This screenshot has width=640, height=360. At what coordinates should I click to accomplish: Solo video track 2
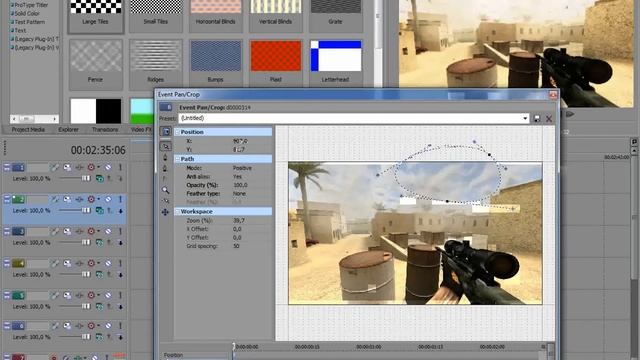point(120,200)
